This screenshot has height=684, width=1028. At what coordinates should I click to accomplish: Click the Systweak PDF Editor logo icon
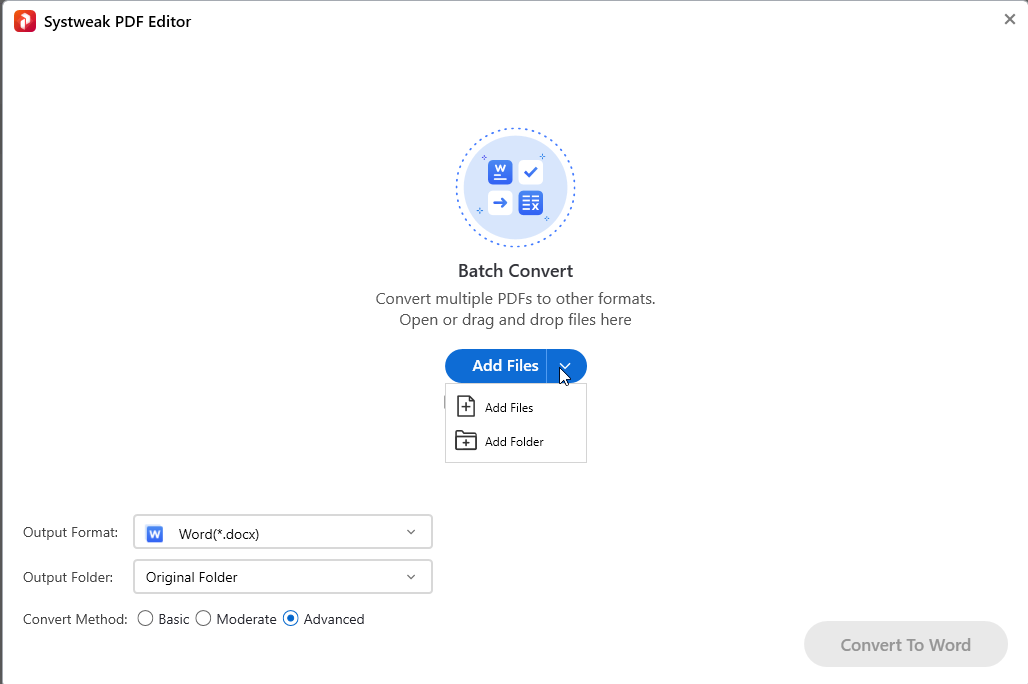click(25, 21)
